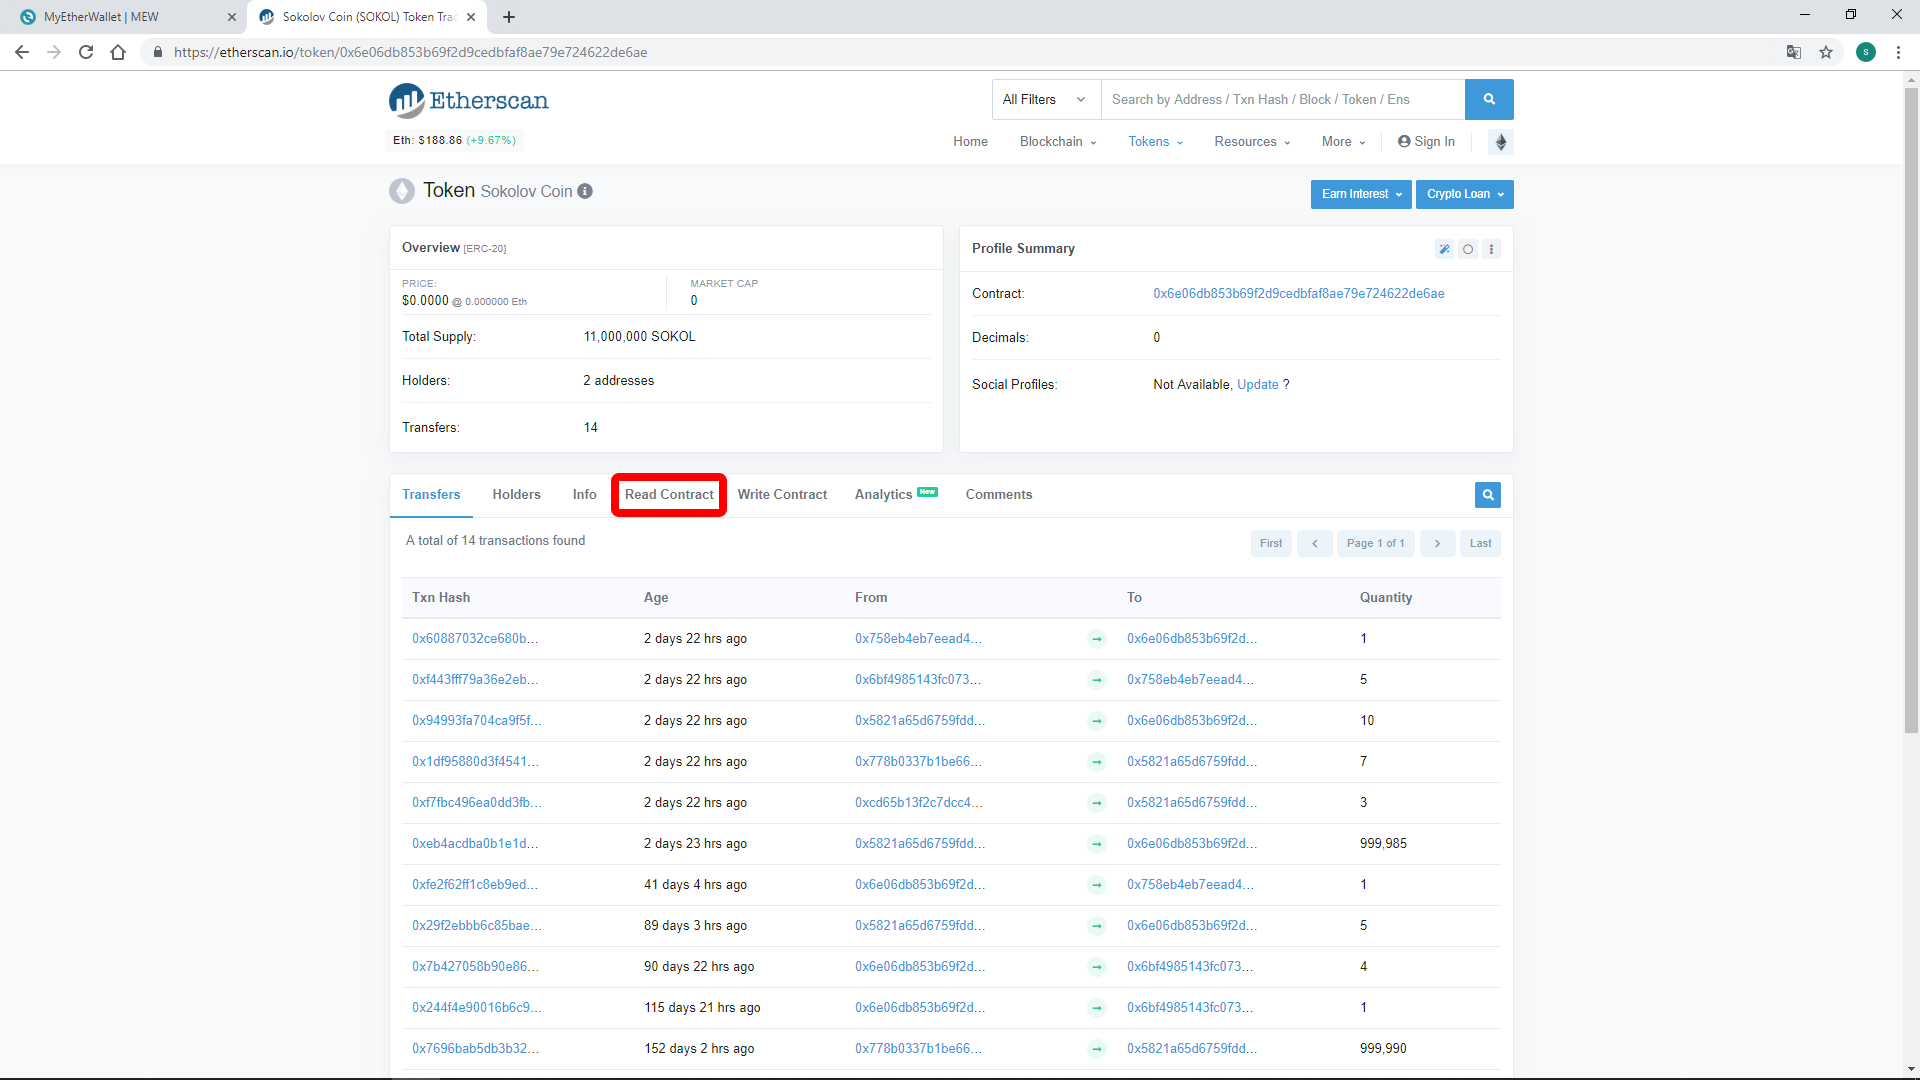Image resolution: width=1920 pixels, height=1080 pixels.
Task: Click the Home navigation link
Action: [970, 142]
